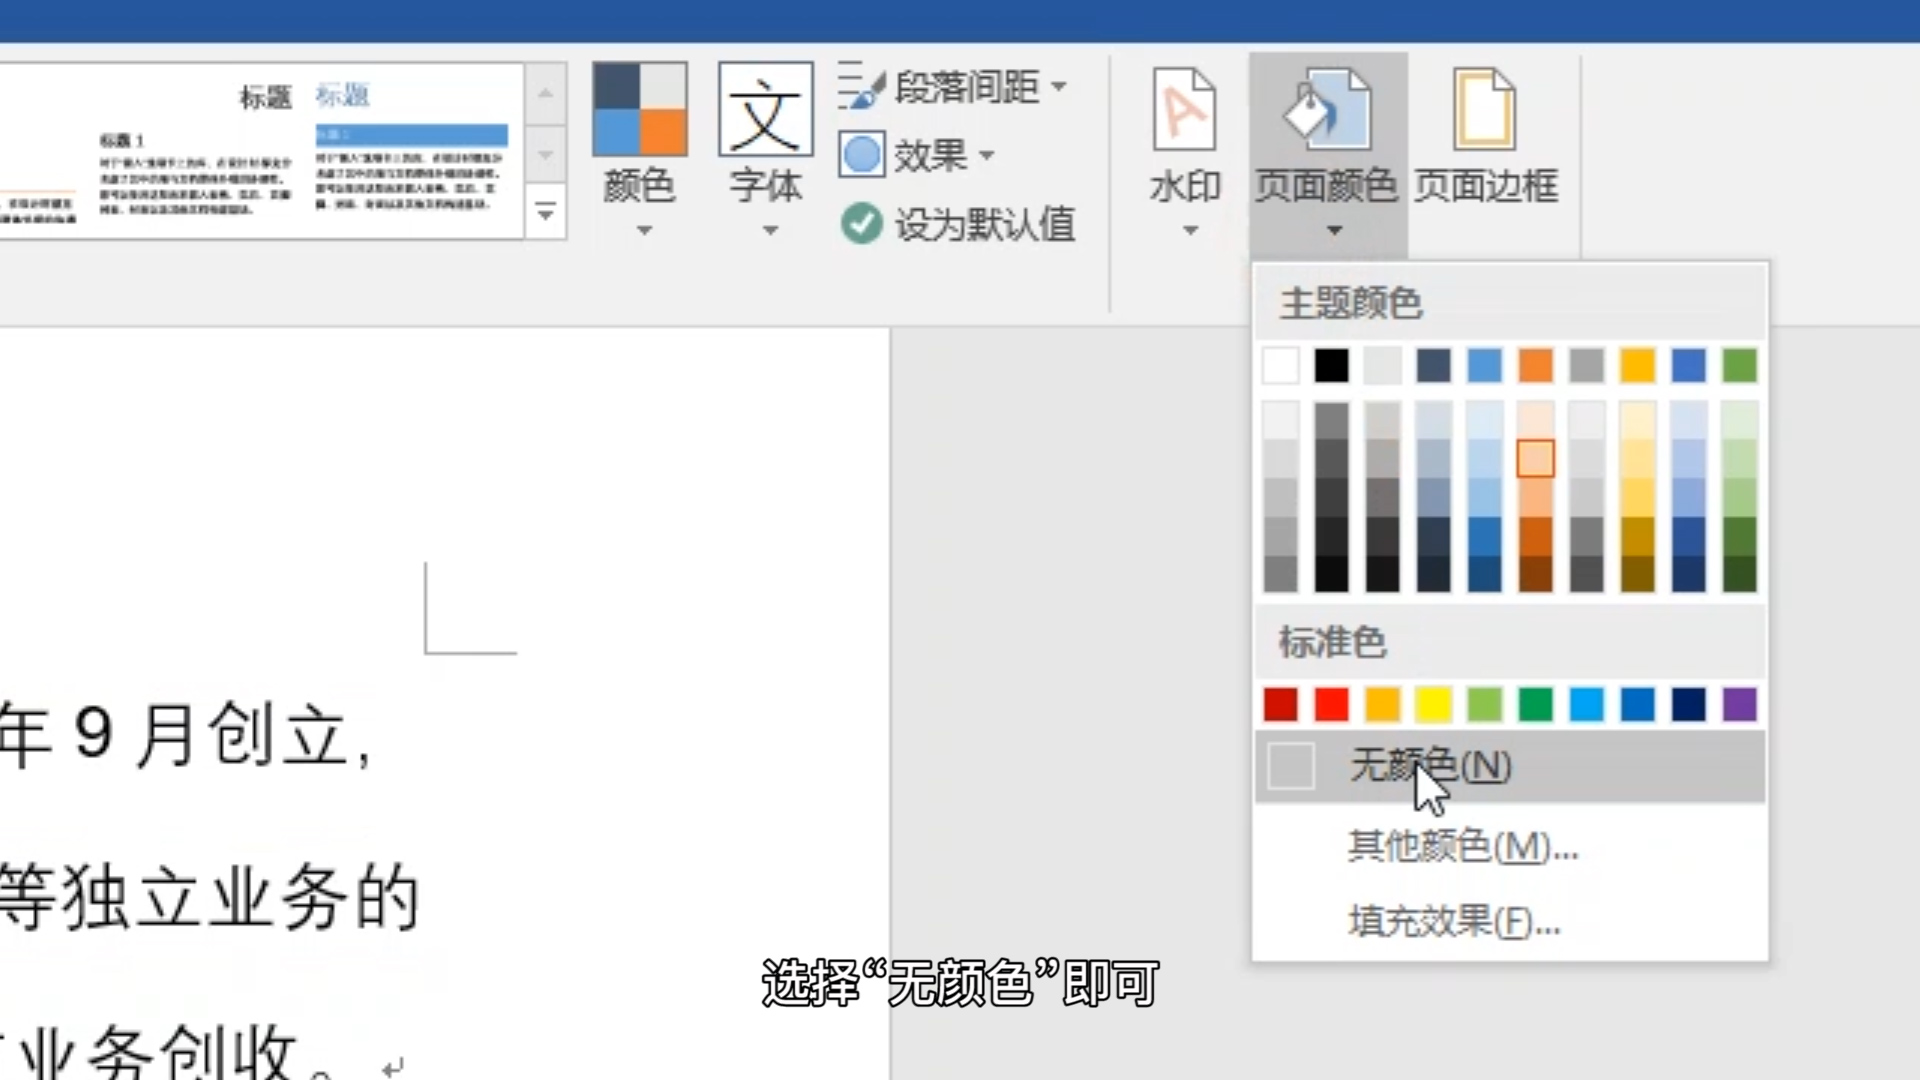Select the white theme color swatch

(x=1280, y=366)
